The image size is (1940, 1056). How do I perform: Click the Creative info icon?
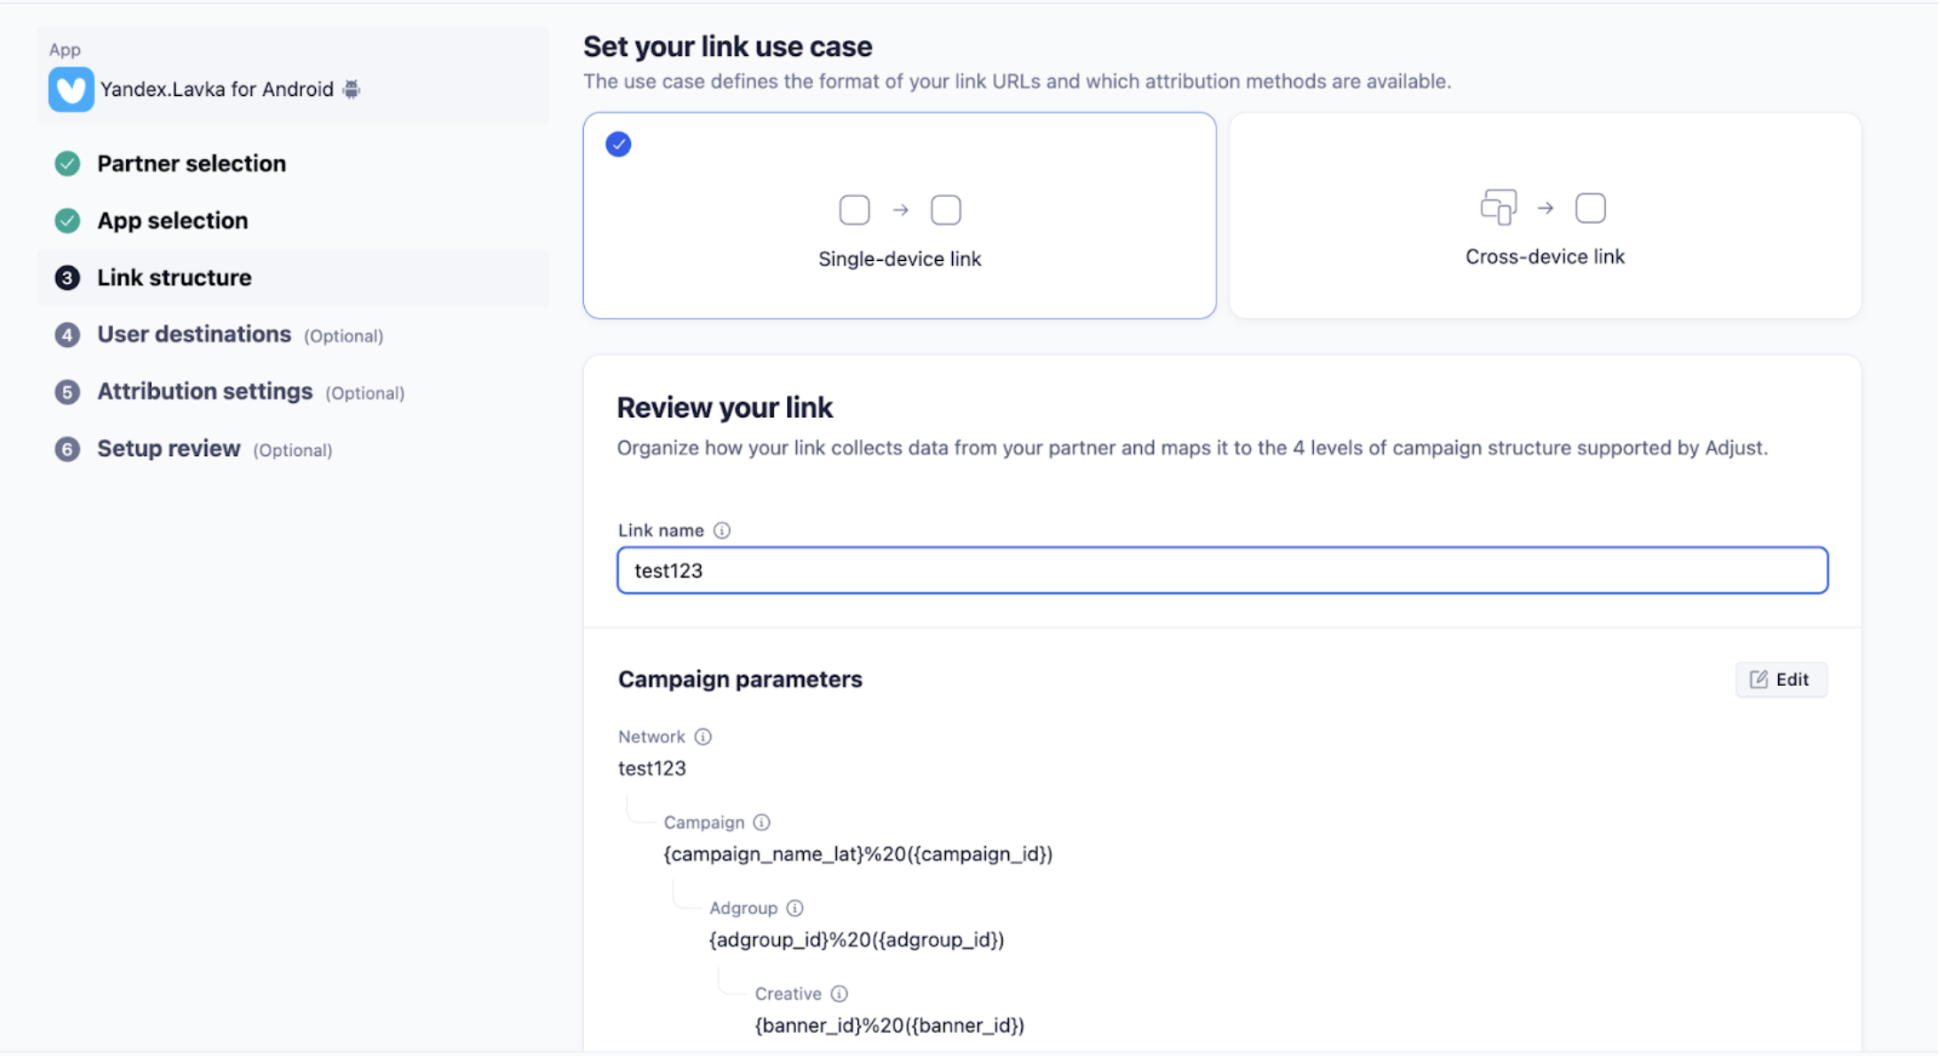pyautogui.click(x=839, y=994)
